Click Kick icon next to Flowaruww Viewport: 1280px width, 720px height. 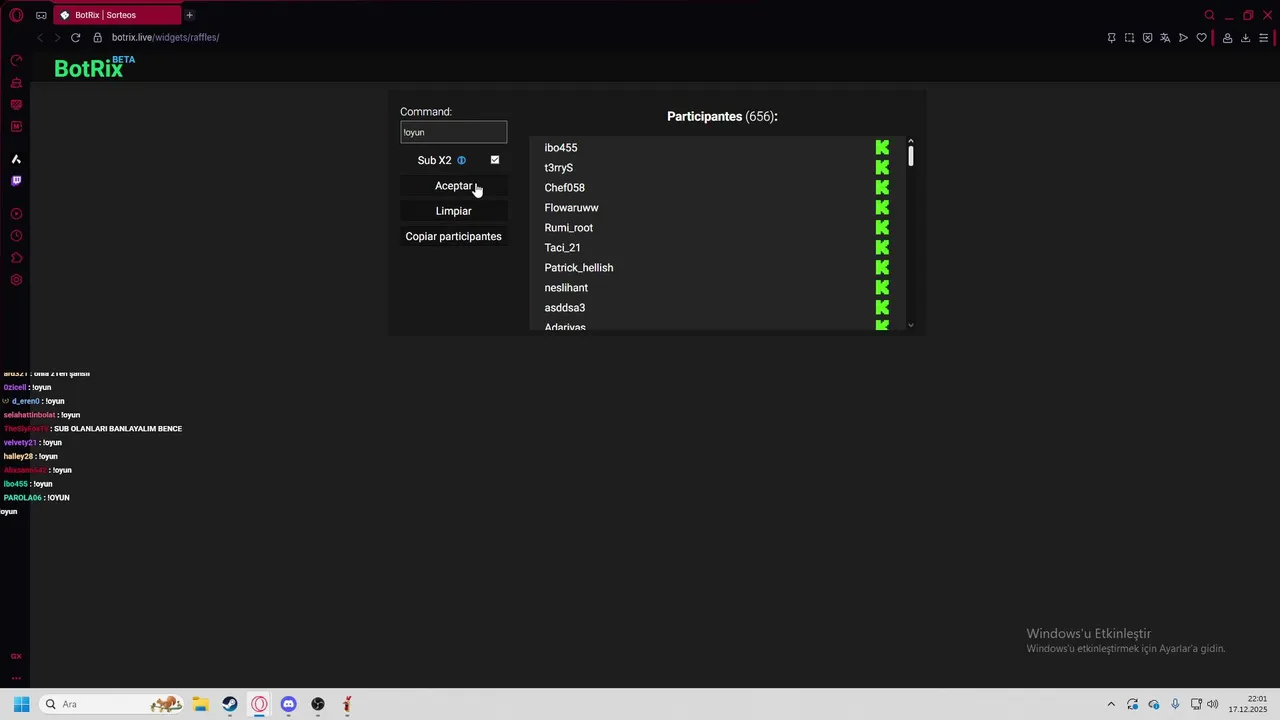coord(882,207)
